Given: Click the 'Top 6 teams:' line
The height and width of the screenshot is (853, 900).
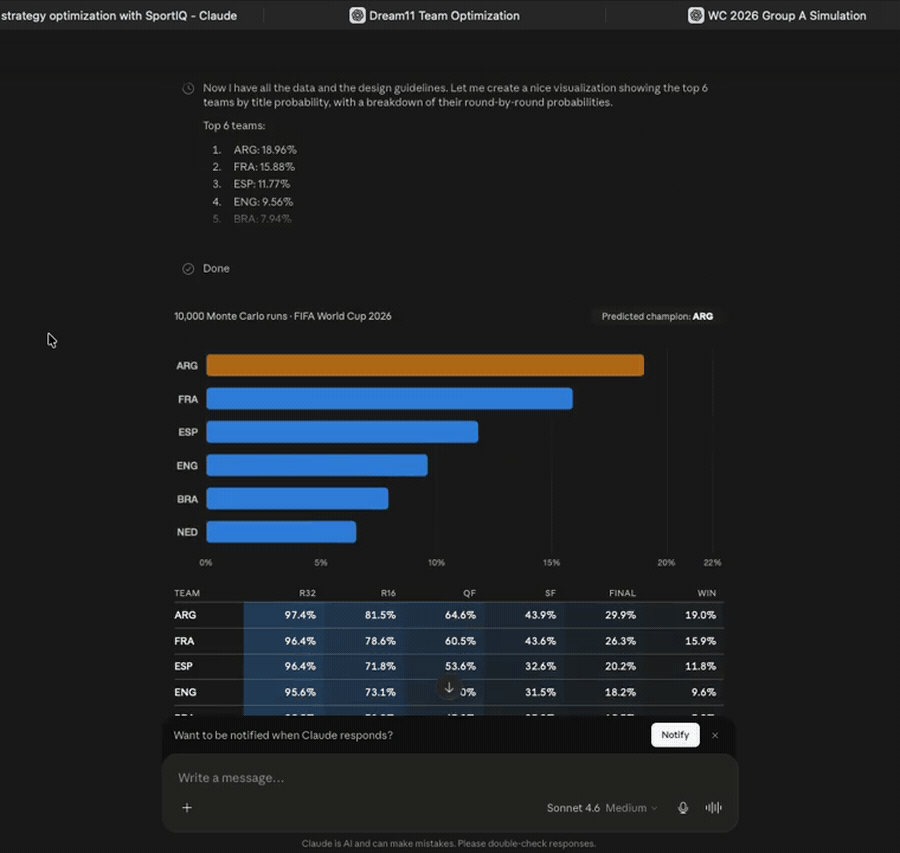Looking at the screenshot, I should point(234,126).
